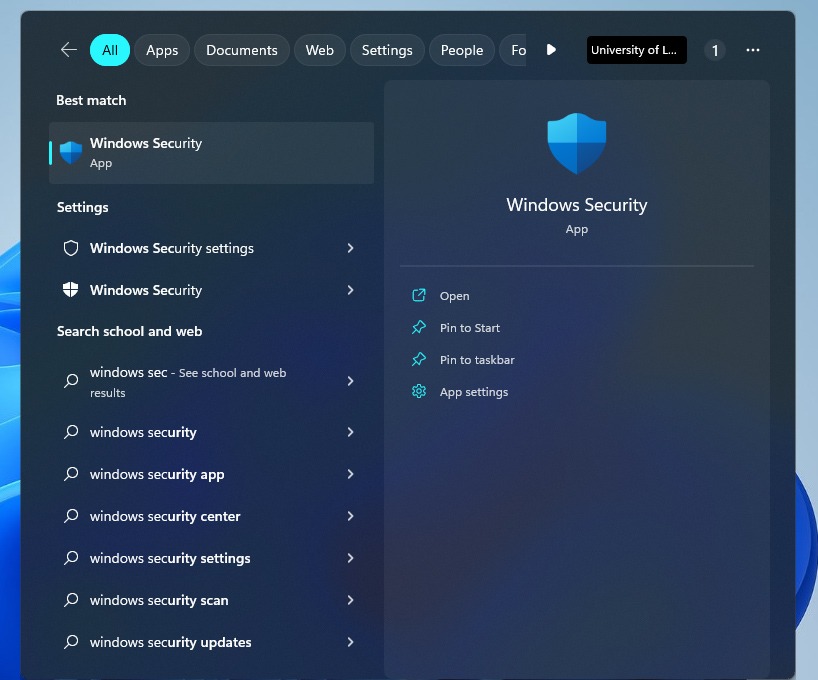The image size is (818, 680).
Task: Click the notification counter showing 1
Action: 715,49
